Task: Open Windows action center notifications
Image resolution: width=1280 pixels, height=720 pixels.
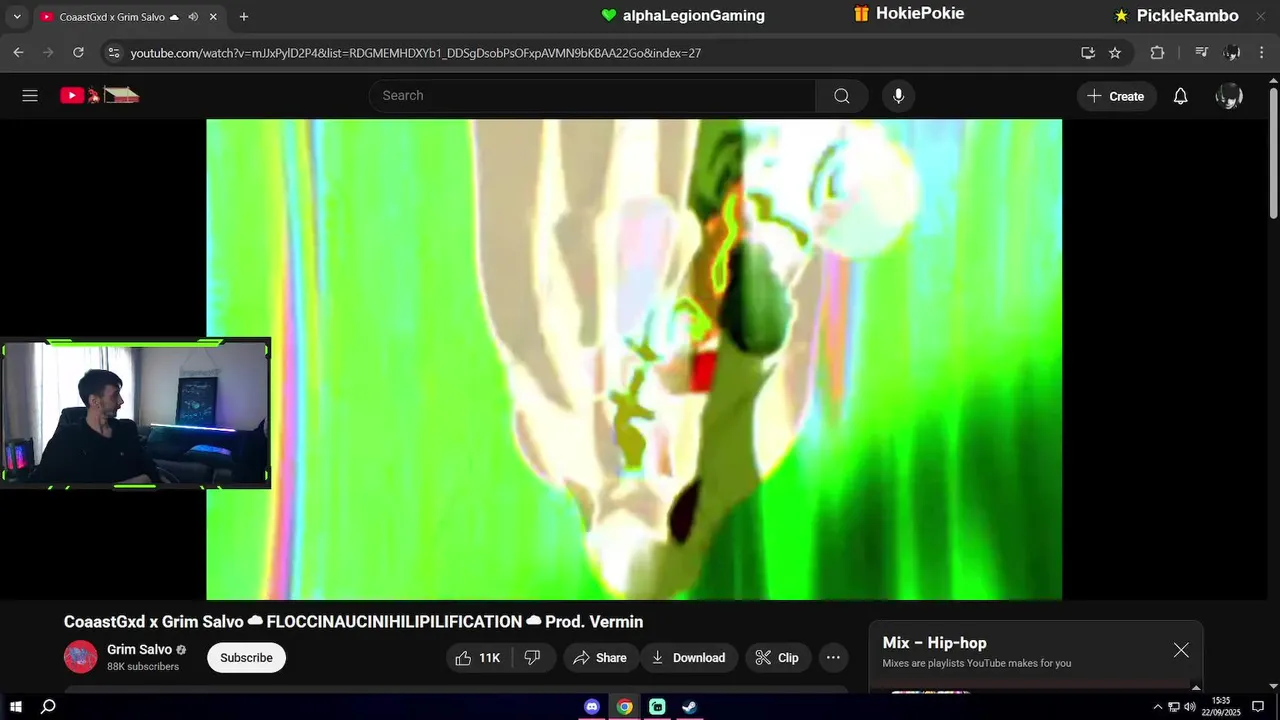Action: pyautogui.click(x=1258, y=707)
